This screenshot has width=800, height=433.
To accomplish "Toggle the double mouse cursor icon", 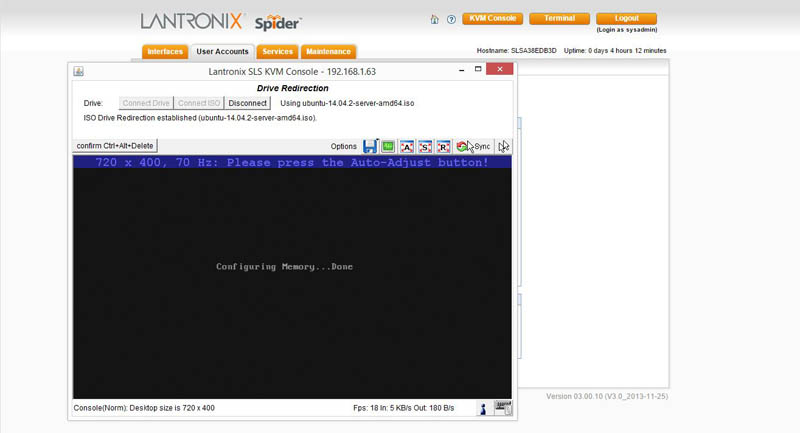I will pyautogui.click(x=504, y=146).
